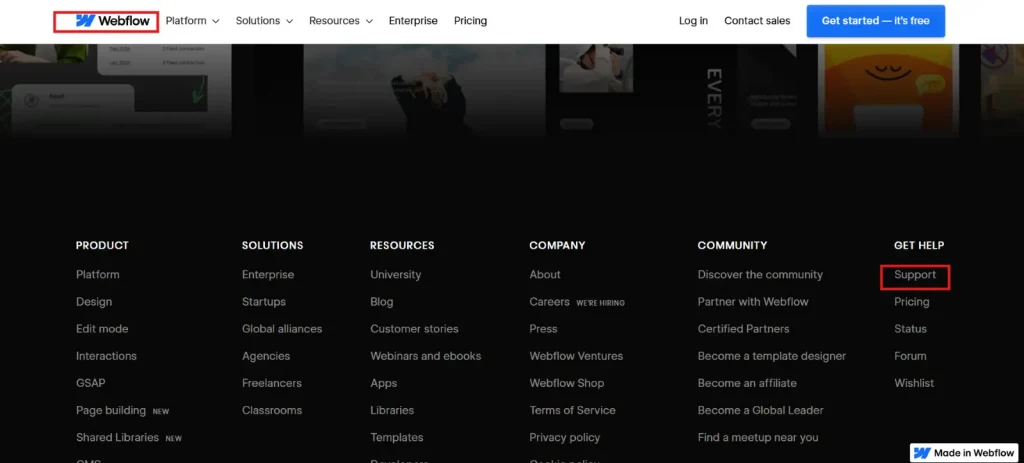
Task: Open University footer link
Action: coord(395,274)
